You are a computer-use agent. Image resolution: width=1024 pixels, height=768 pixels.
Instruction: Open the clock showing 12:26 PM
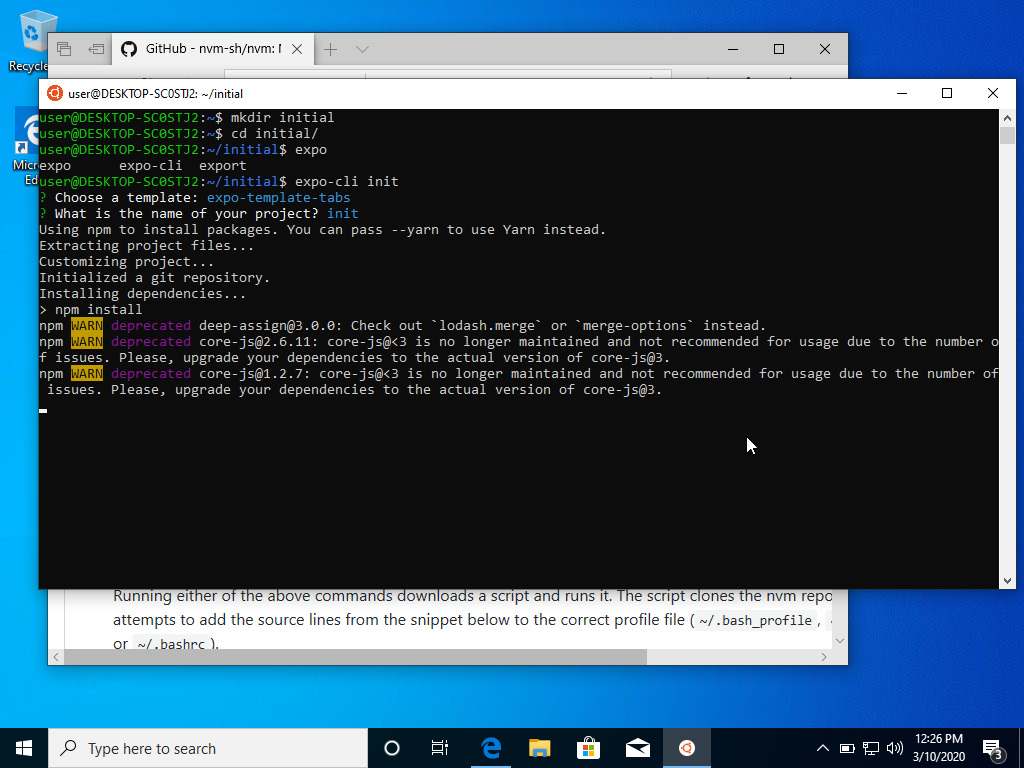(939, 748)
